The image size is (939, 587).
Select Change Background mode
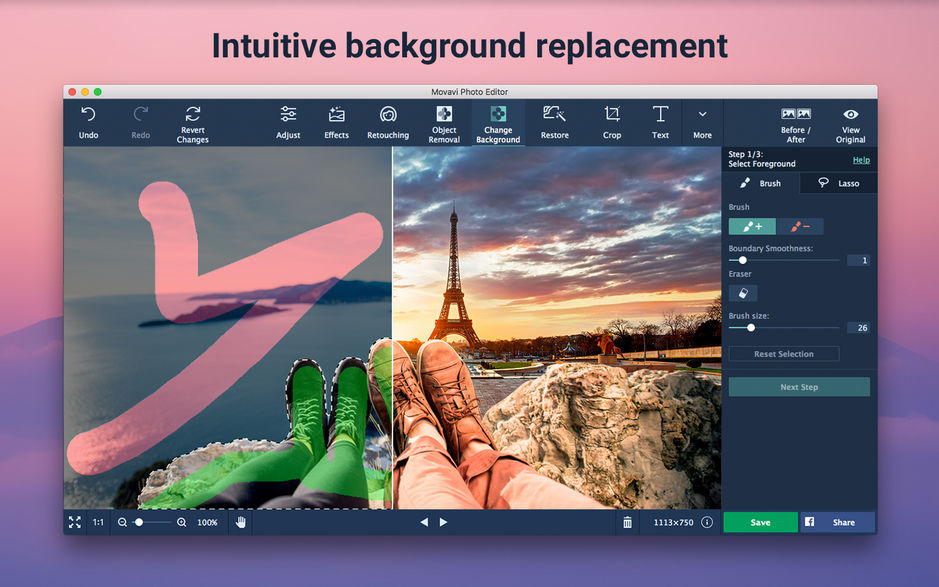[x=498, y=122]
